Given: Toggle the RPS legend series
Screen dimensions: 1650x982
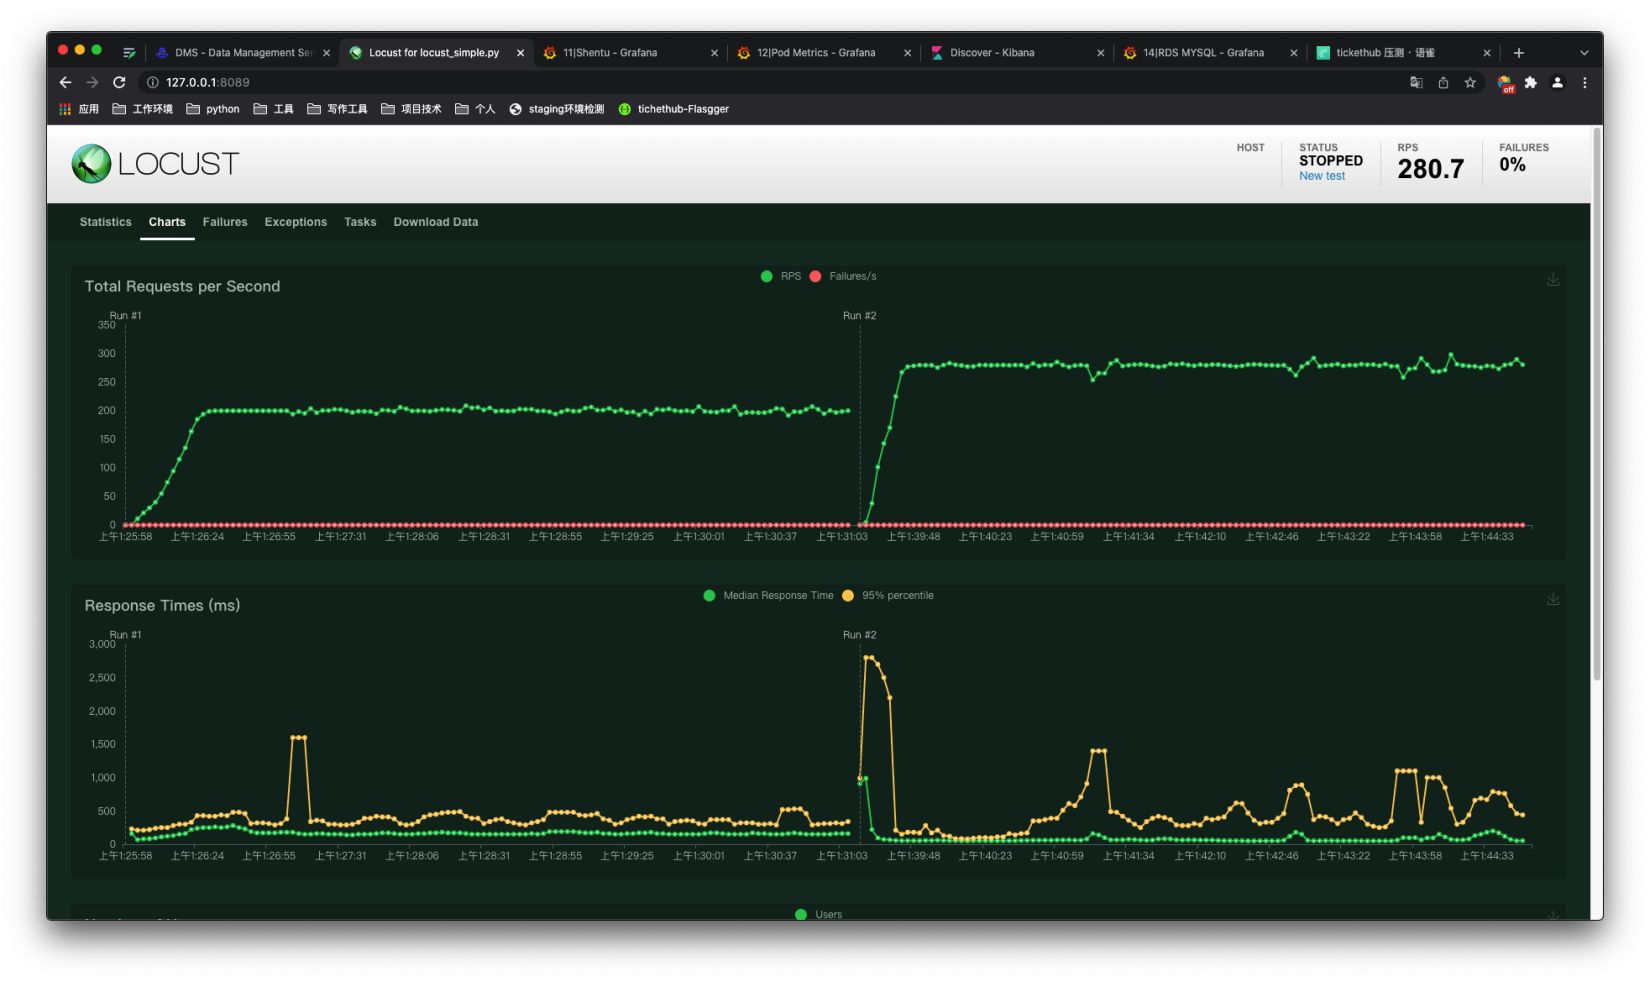Looking at the screenshot, I should 781,276.
